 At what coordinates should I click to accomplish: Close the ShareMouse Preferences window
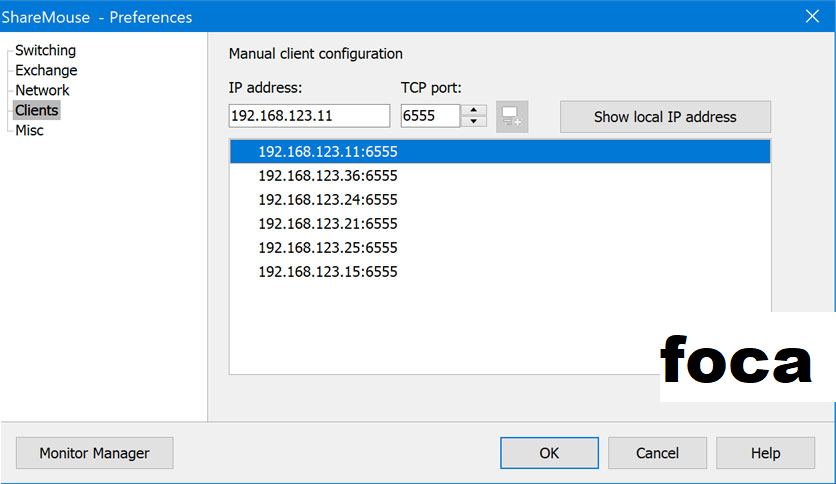coord(812,17)
